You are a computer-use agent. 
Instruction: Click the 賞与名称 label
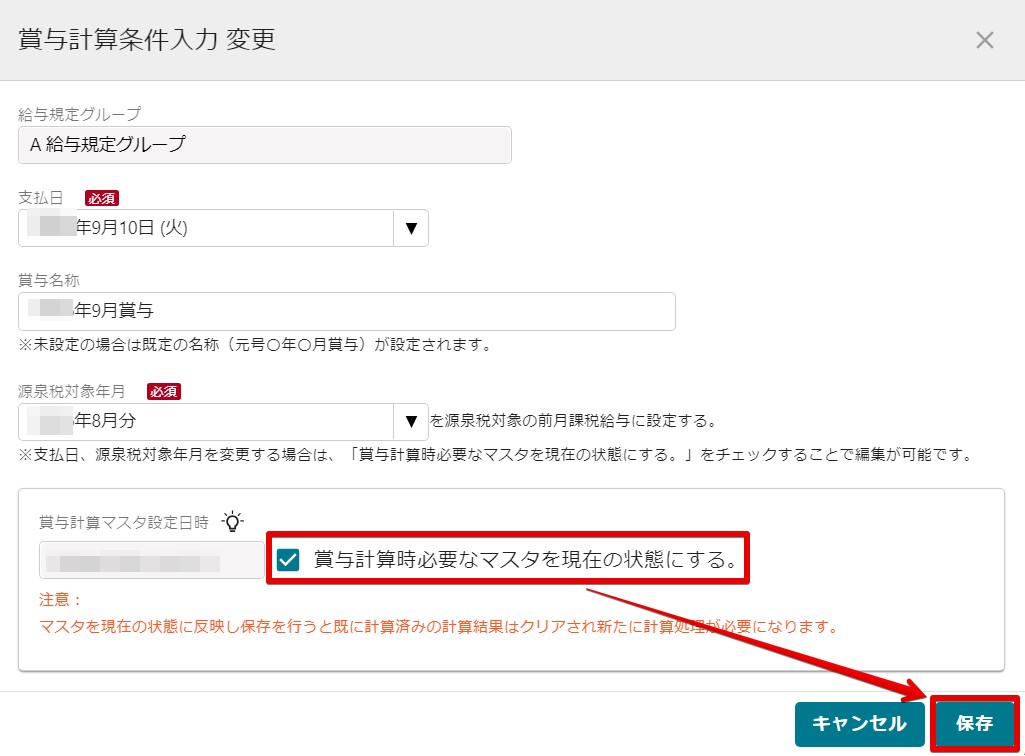coord(49,281)
